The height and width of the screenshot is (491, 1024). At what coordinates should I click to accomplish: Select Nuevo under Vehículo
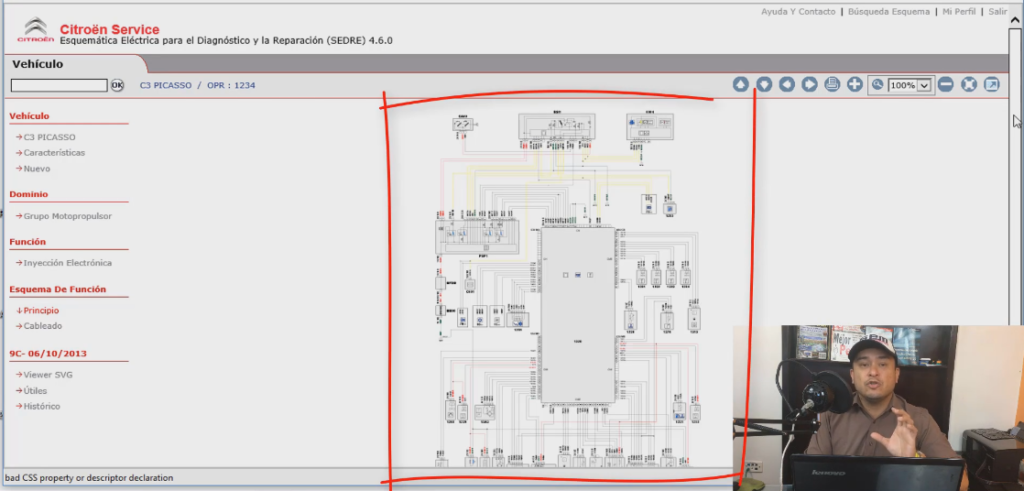point(37,168)
